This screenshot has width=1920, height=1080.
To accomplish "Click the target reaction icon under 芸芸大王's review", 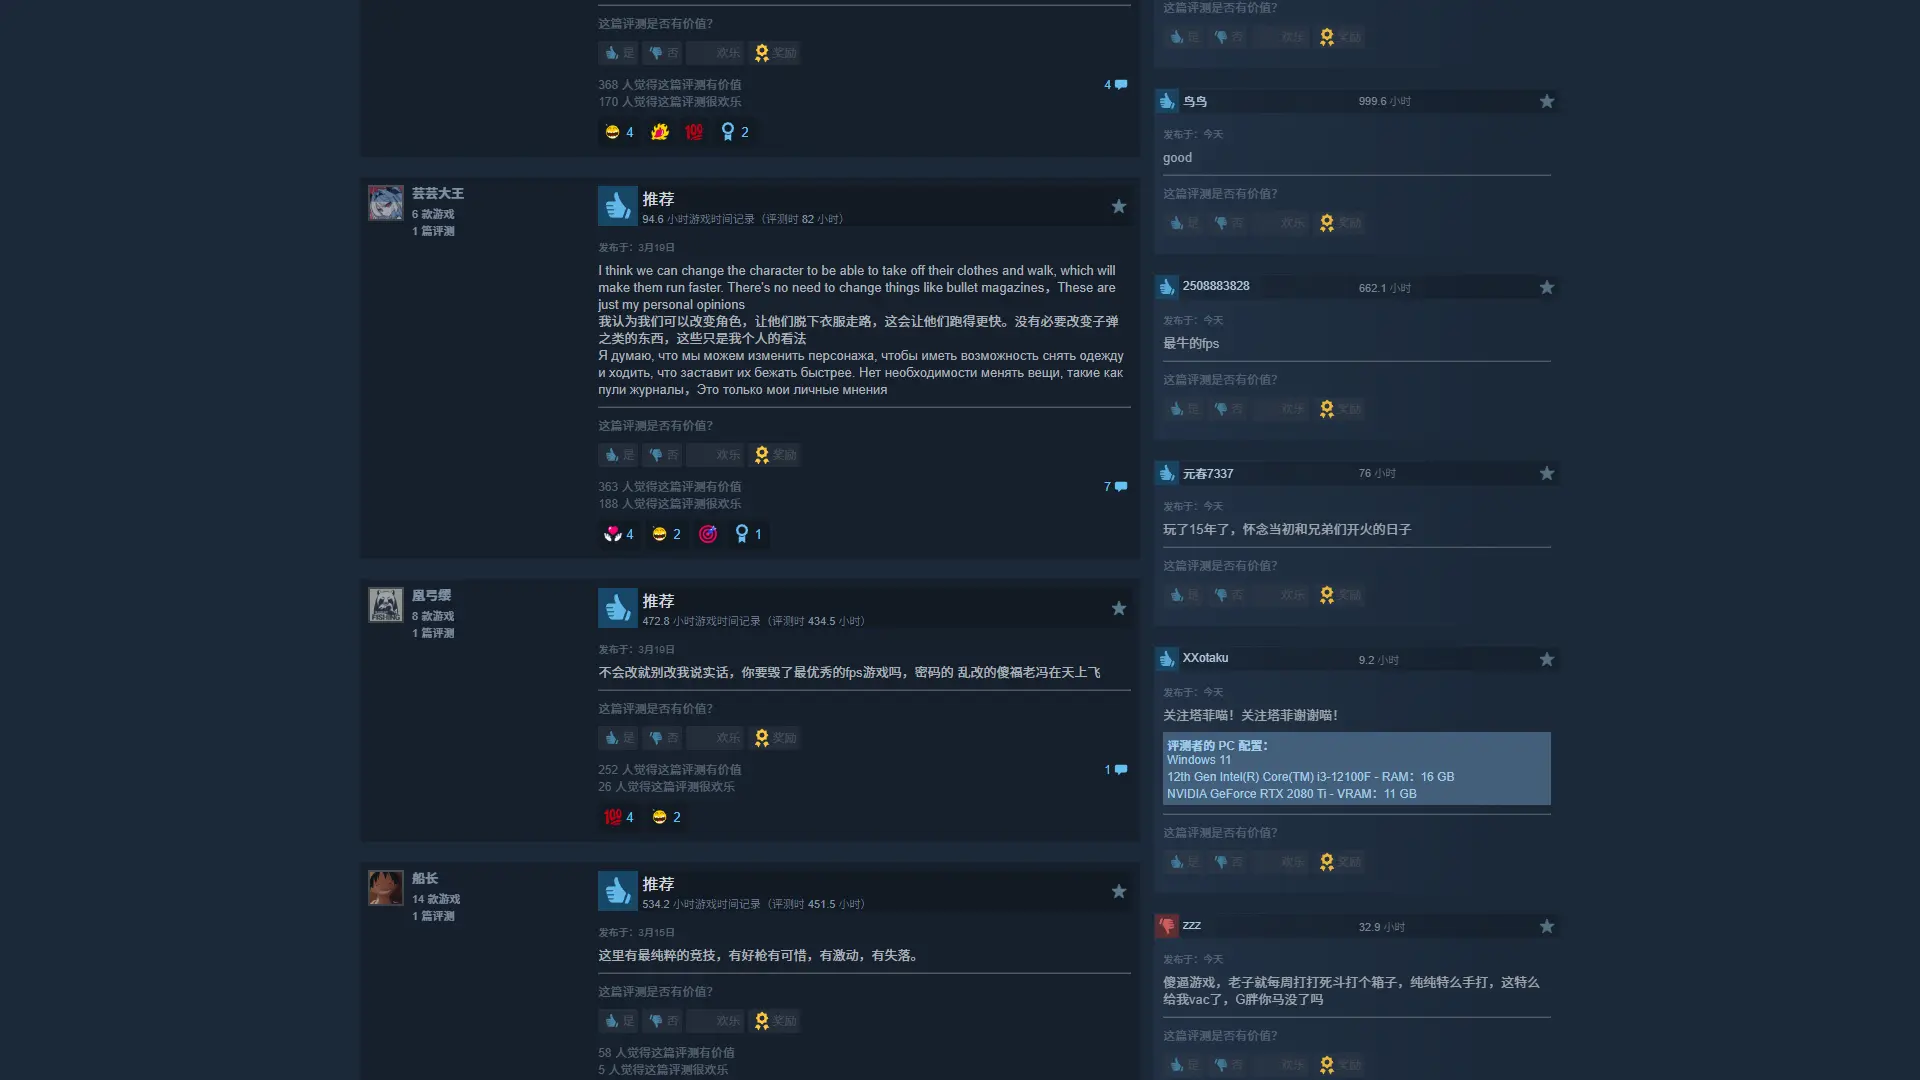I will click(x=708, y=534).
